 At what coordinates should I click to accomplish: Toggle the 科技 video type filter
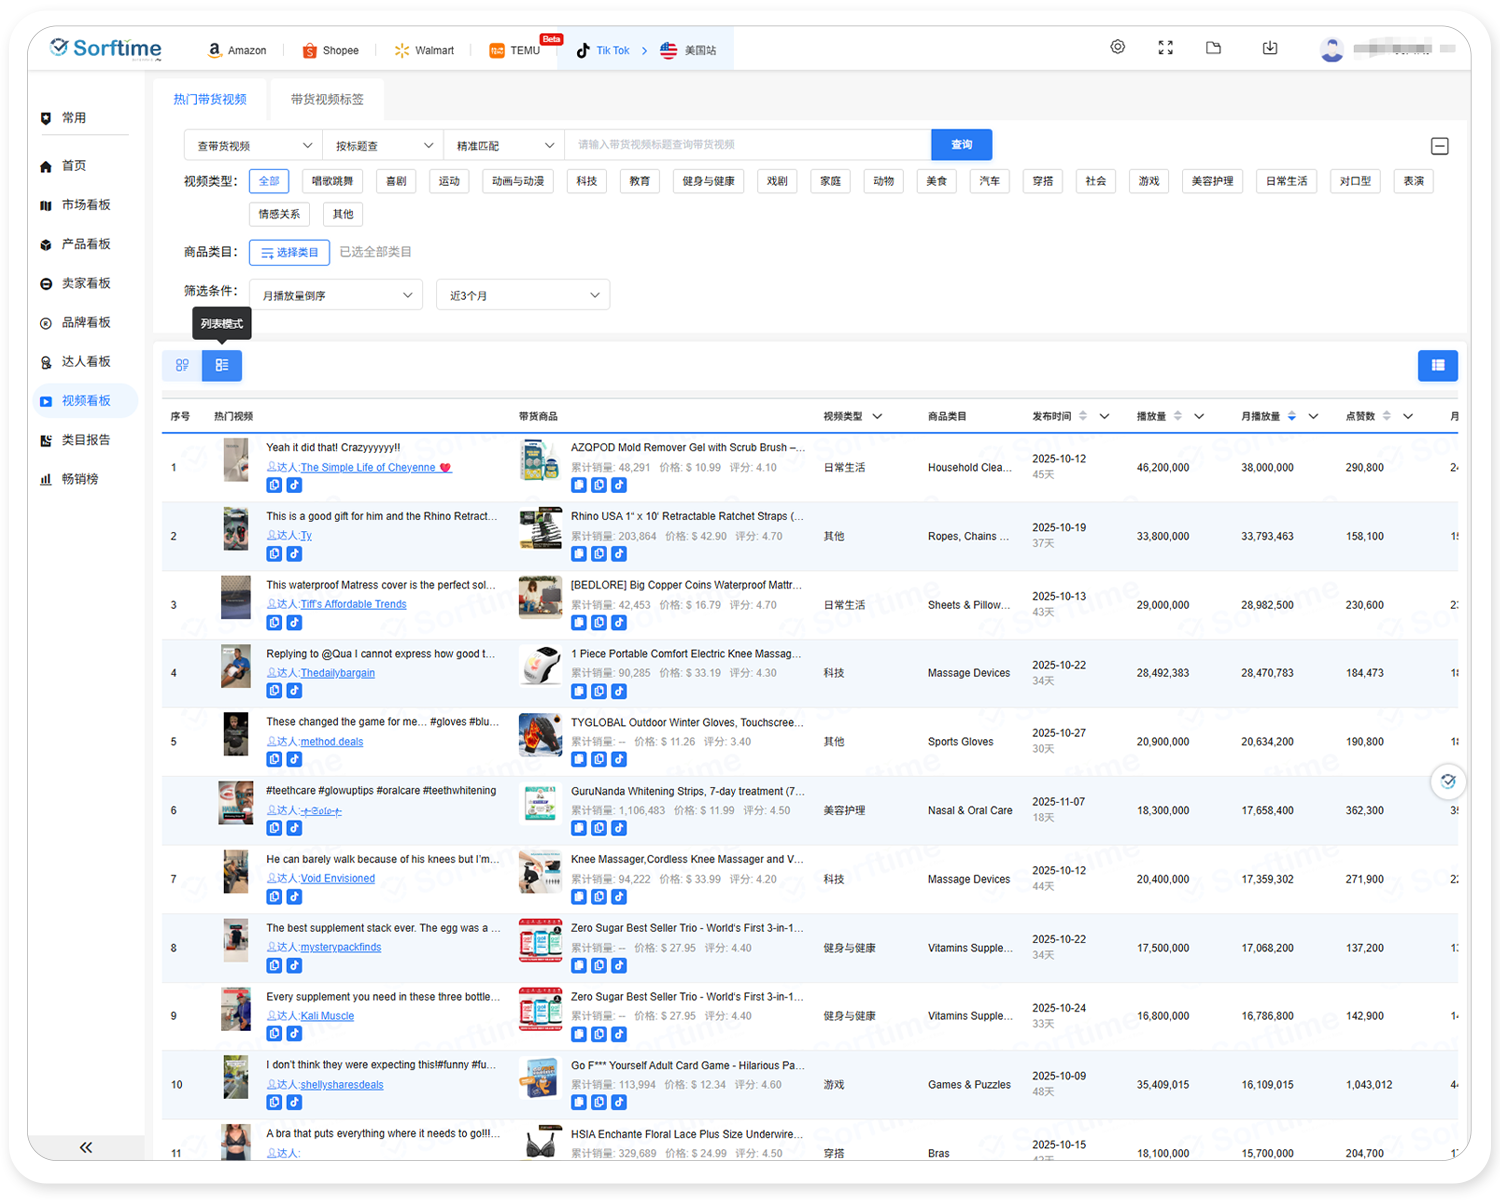tap(587, 181)
